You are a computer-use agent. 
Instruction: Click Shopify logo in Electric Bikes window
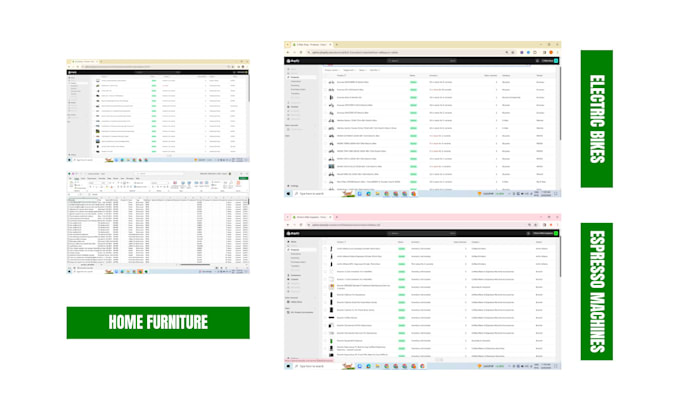293,61
